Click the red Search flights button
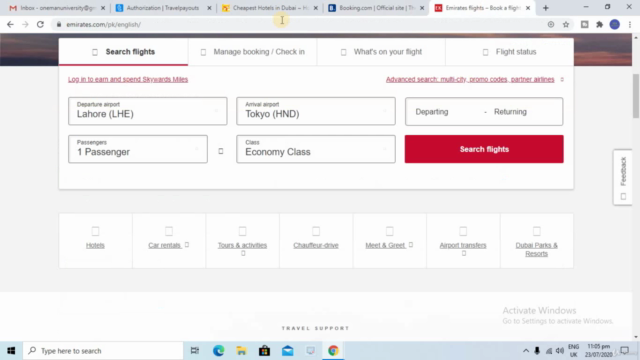Viewport: 640px width, 360px height. tap(484, 149)
